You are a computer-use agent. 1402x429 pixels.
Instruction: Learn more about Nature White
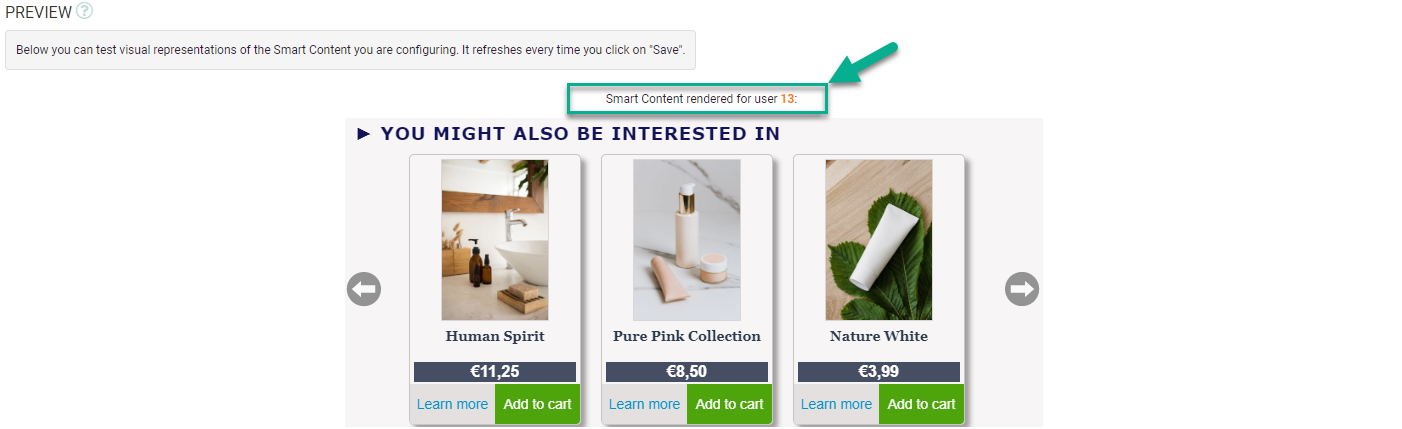[836, 404]
